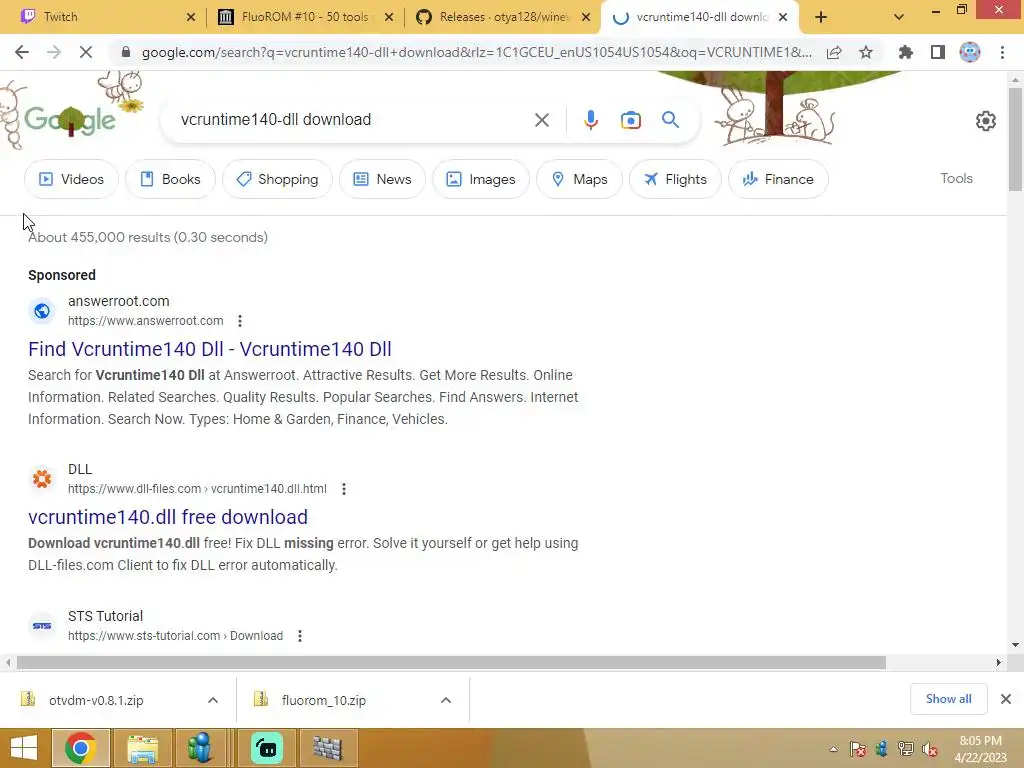Expand options for fluorom_10.zip download
1024x768 pixels.
point(445,700)
